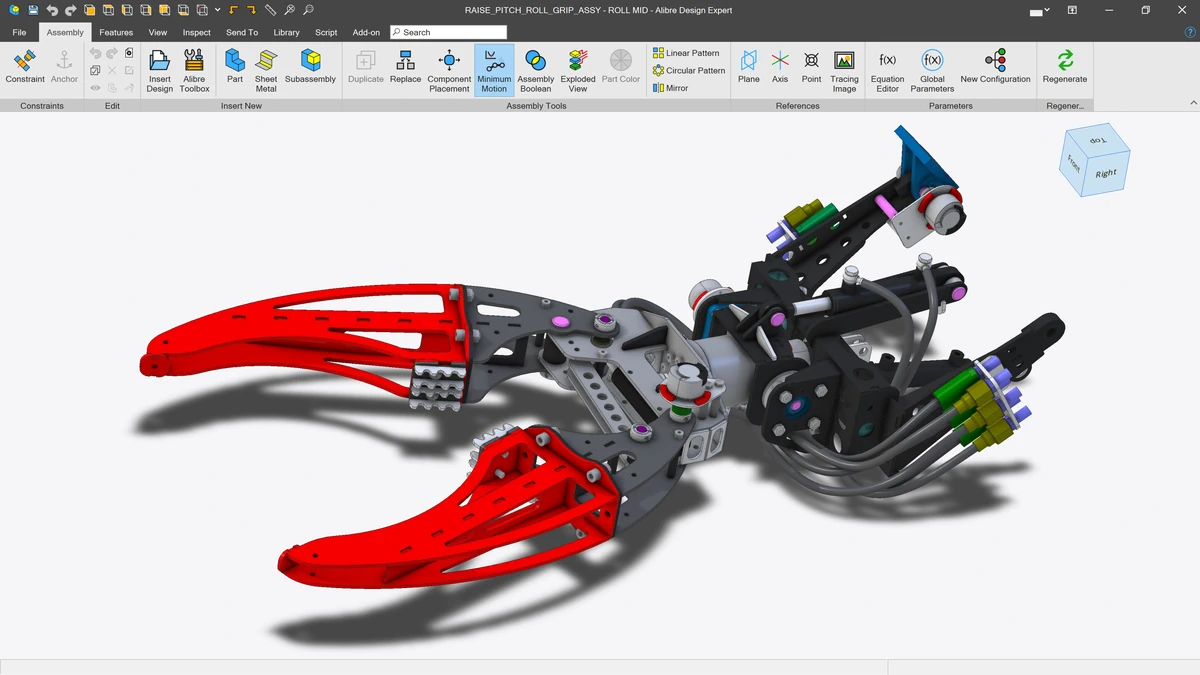Viewport: 1200px width, 675px height.
Task: Open the quick access toolbar customization dropdown
Action: tap(215, 9)
